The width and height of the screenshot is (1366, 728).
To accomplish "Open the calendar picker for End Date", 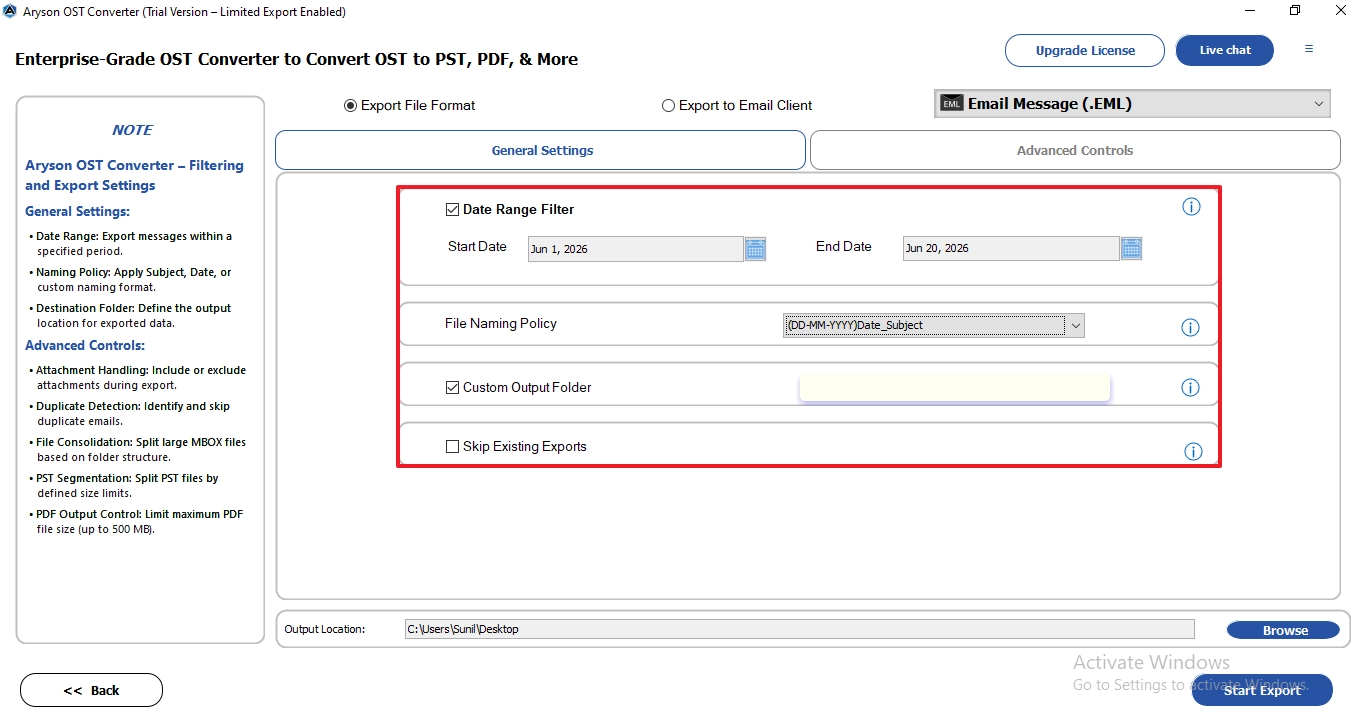I will click(1131, 248).
